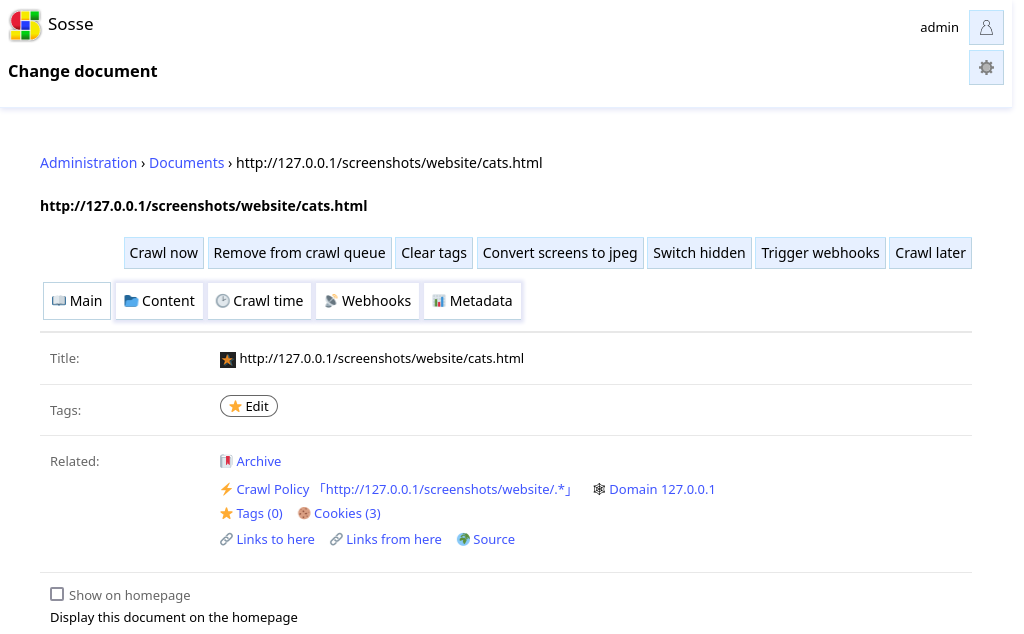Click the Edit tags button
Image resolution: width=1024 pixels, height=634 pixels.
click(249, 406)
